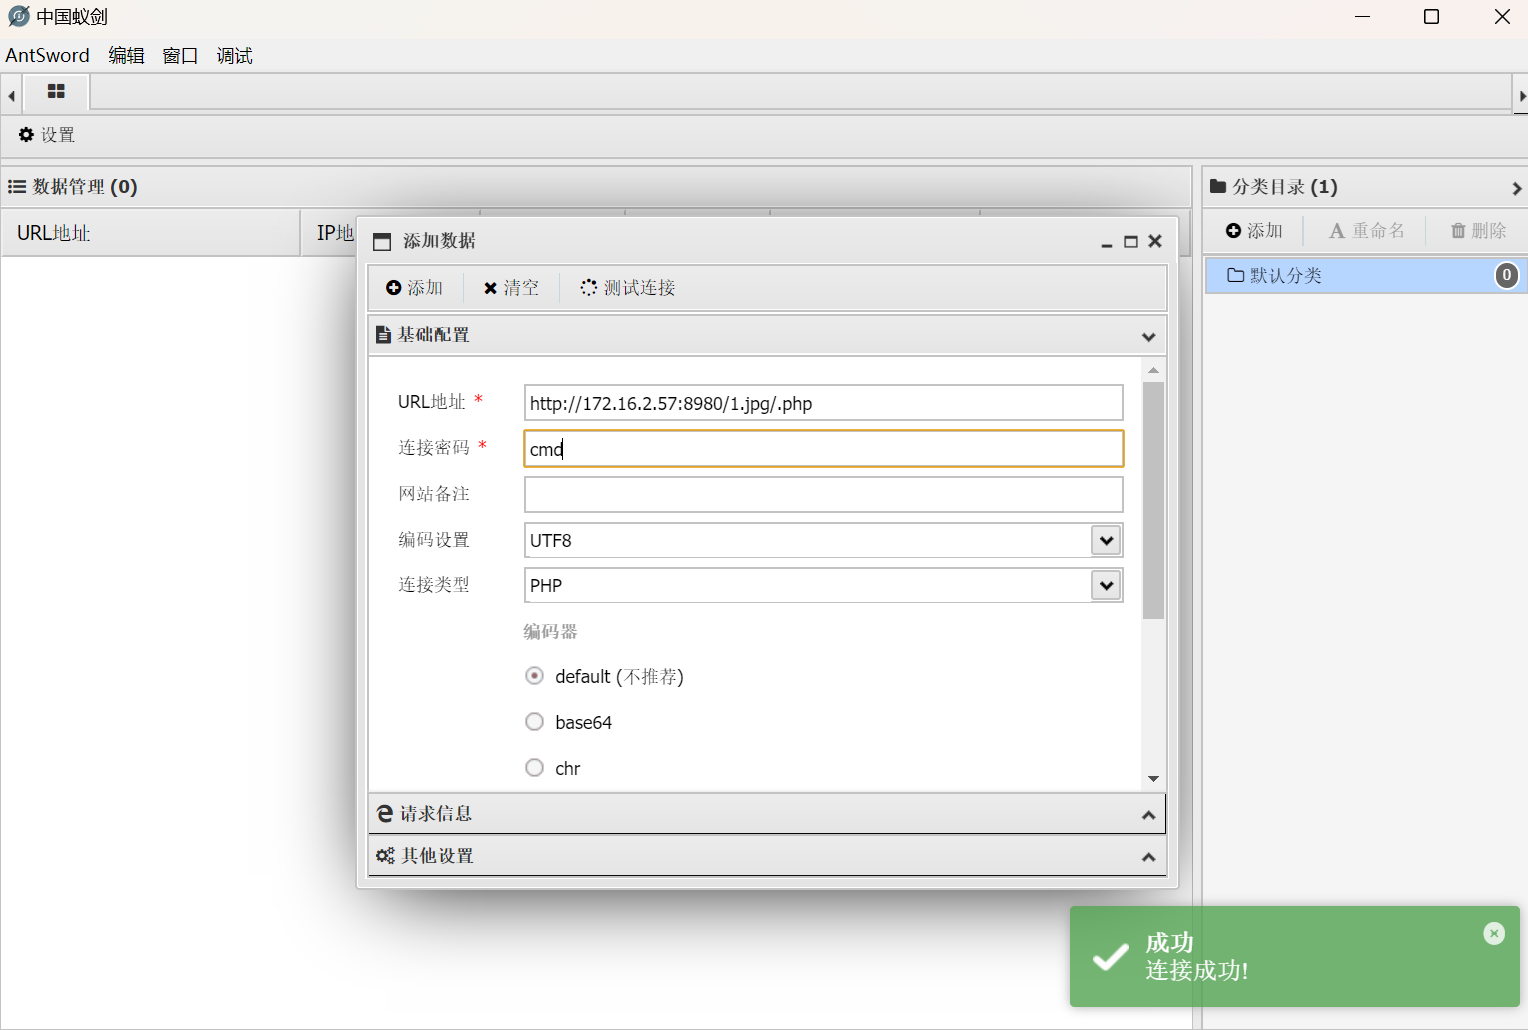This screenshot has width=1528, height=1030.
Task: Close the 添加数据 dialog
Action: coord(1155,241)
